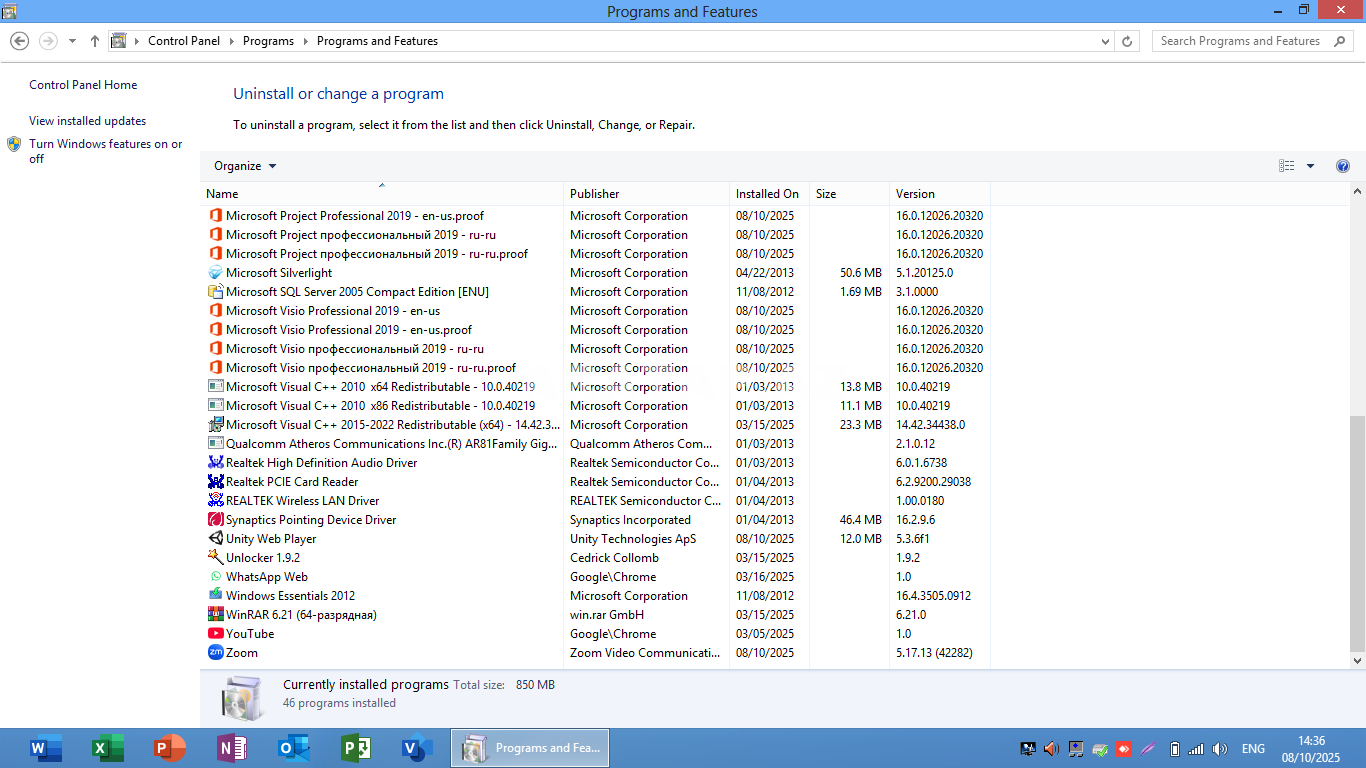
Task: Click Control Panel in the breadcrumb
Action: tap(183, 41)
